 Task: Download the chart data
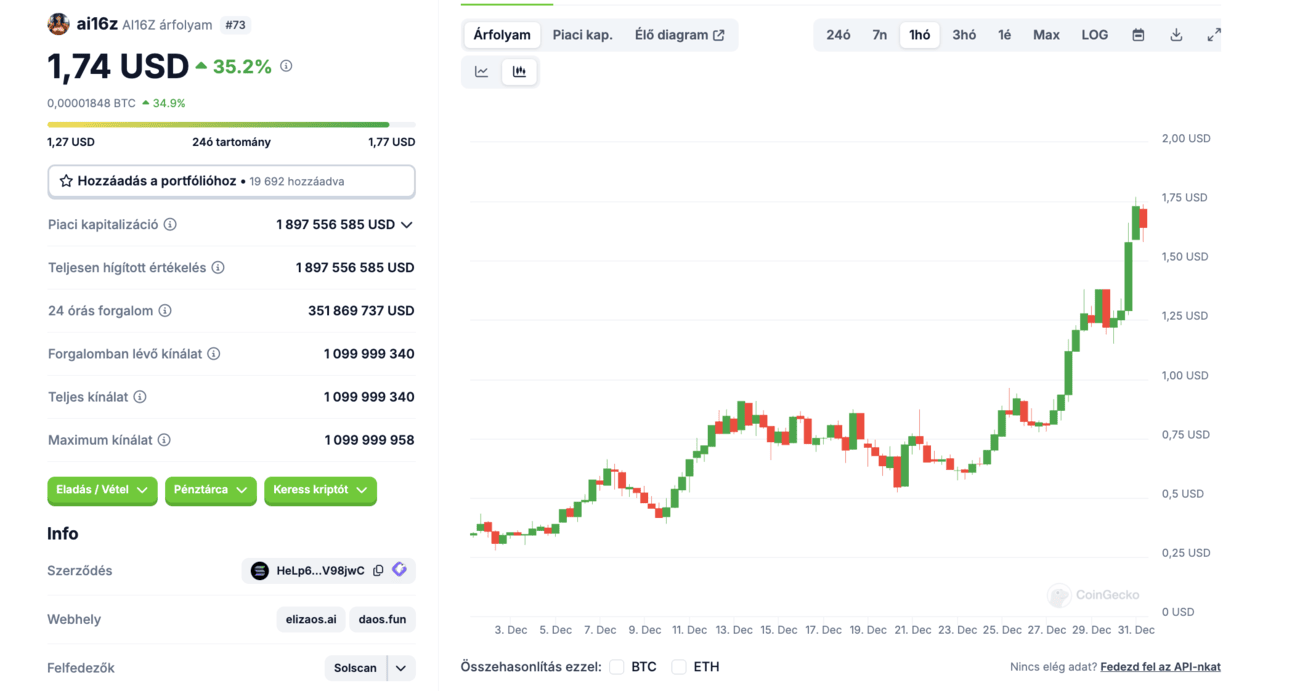point(1176,35)
